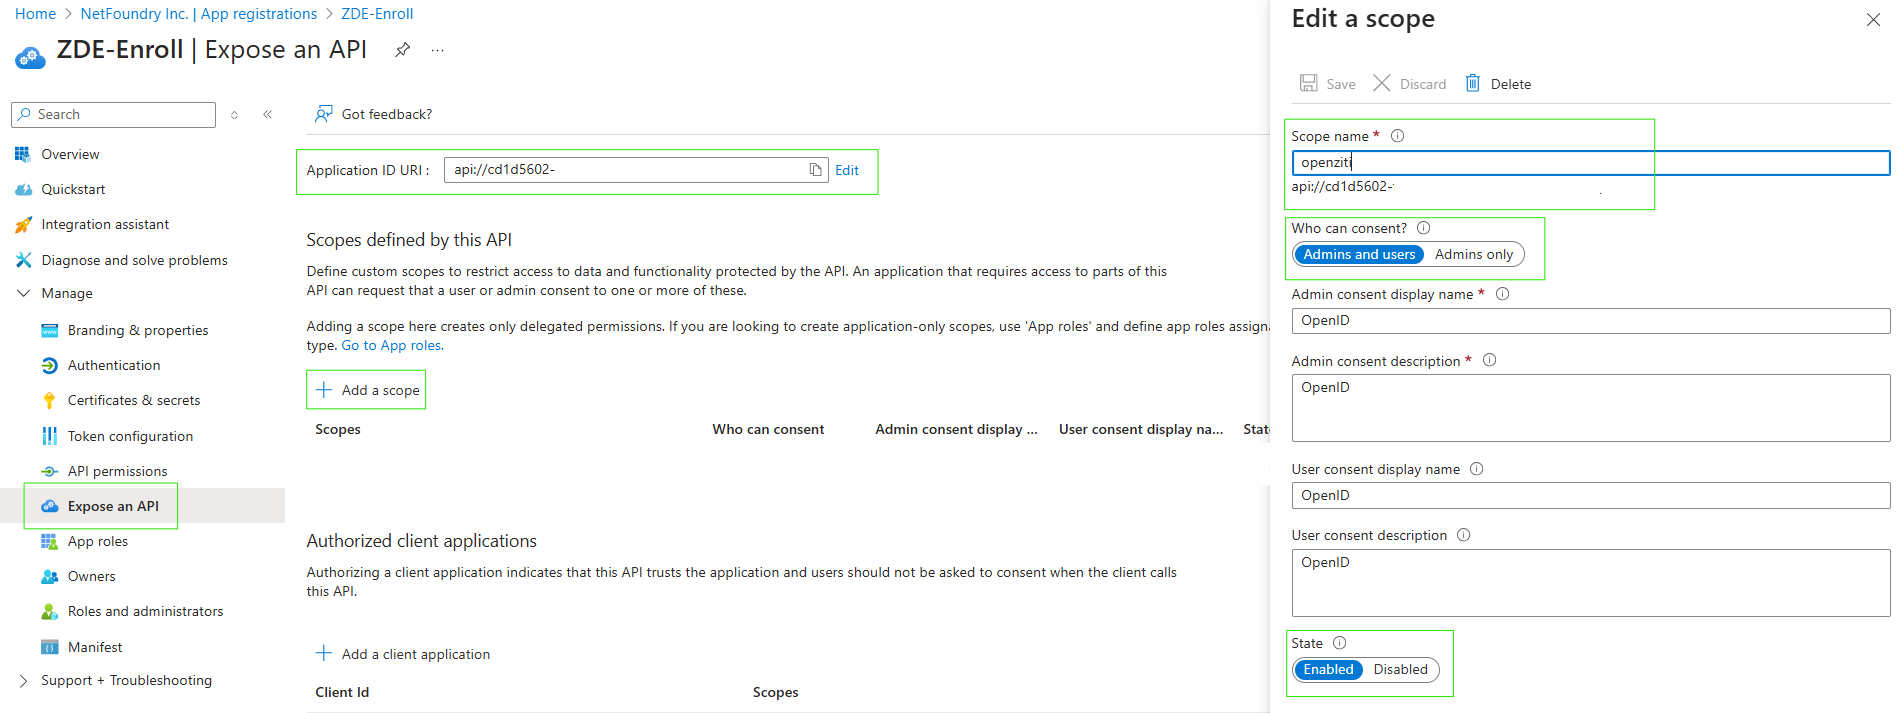Focus the Admin consent display name field
The image size is (1903, 713).
point(1591,321)
